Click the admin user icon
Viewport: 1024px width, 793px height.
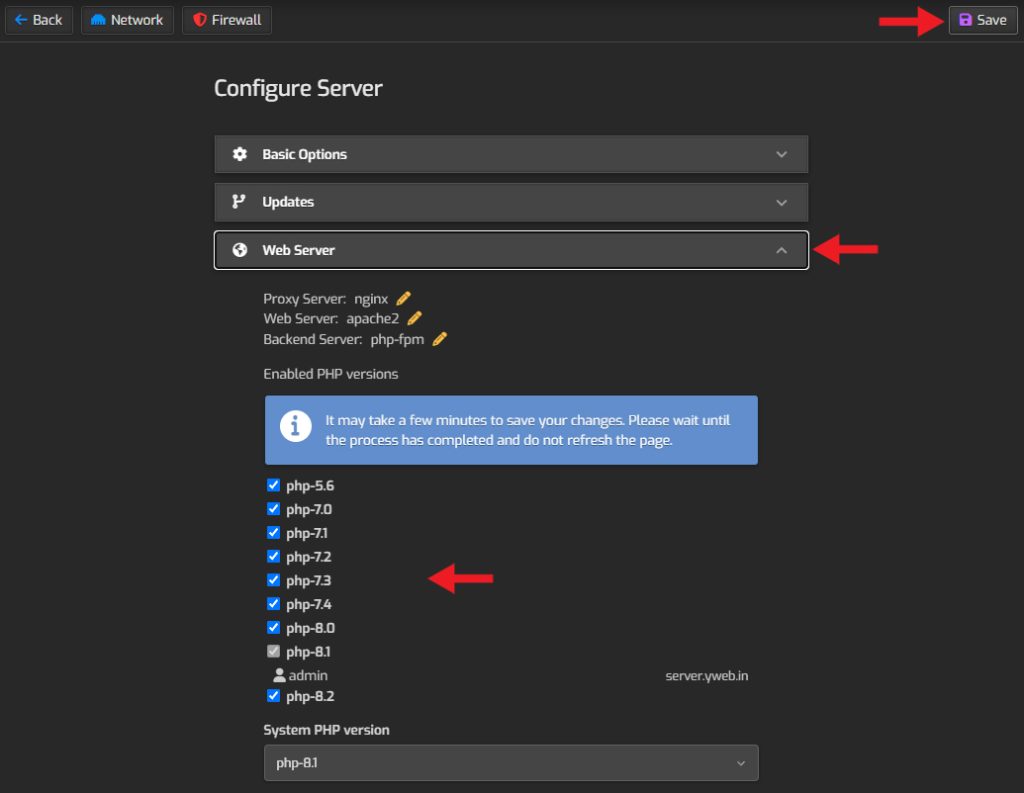click(x=280, y=675)
